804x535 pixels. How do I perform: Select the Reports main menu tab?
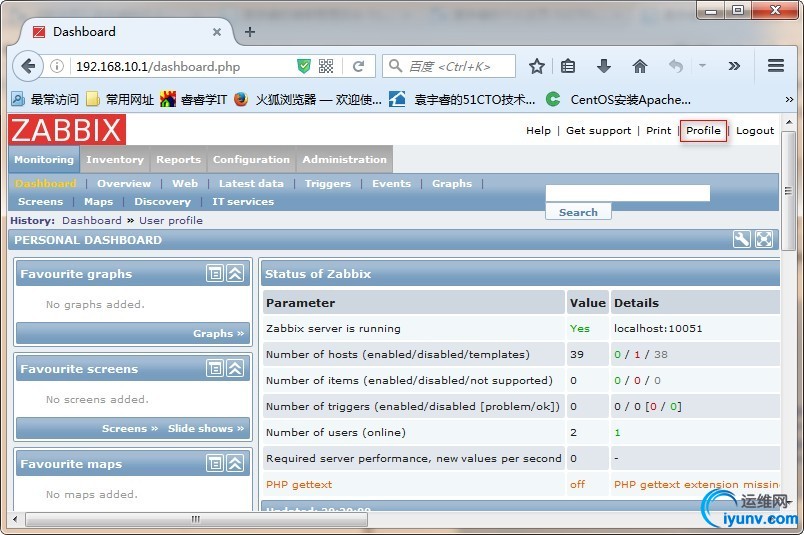point(178,160)
